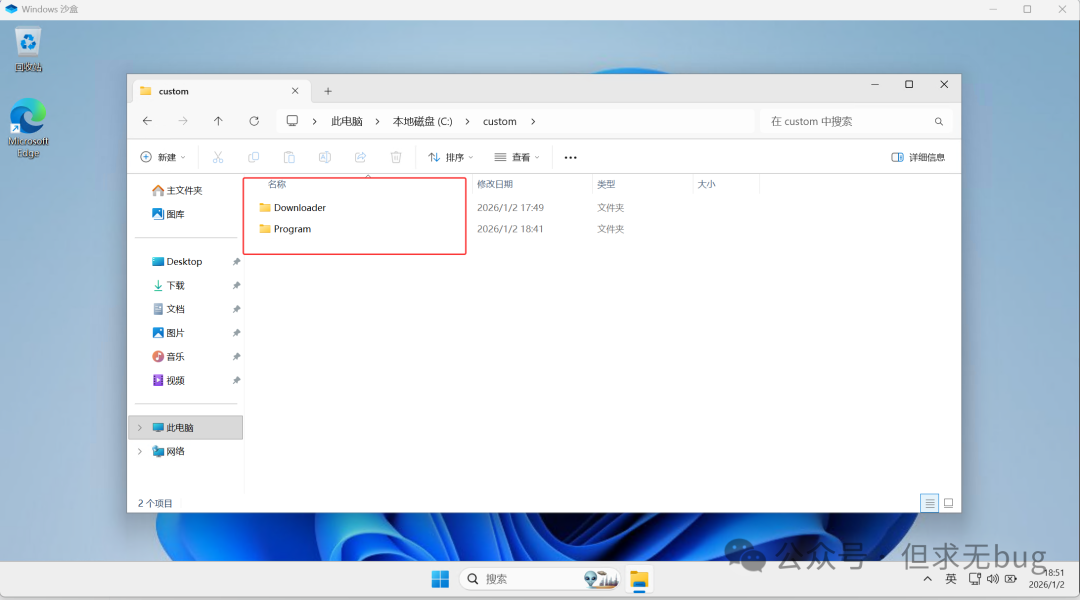Go up one directory level
This screenshot has width=1080, height=600.
tap(218, 121)
